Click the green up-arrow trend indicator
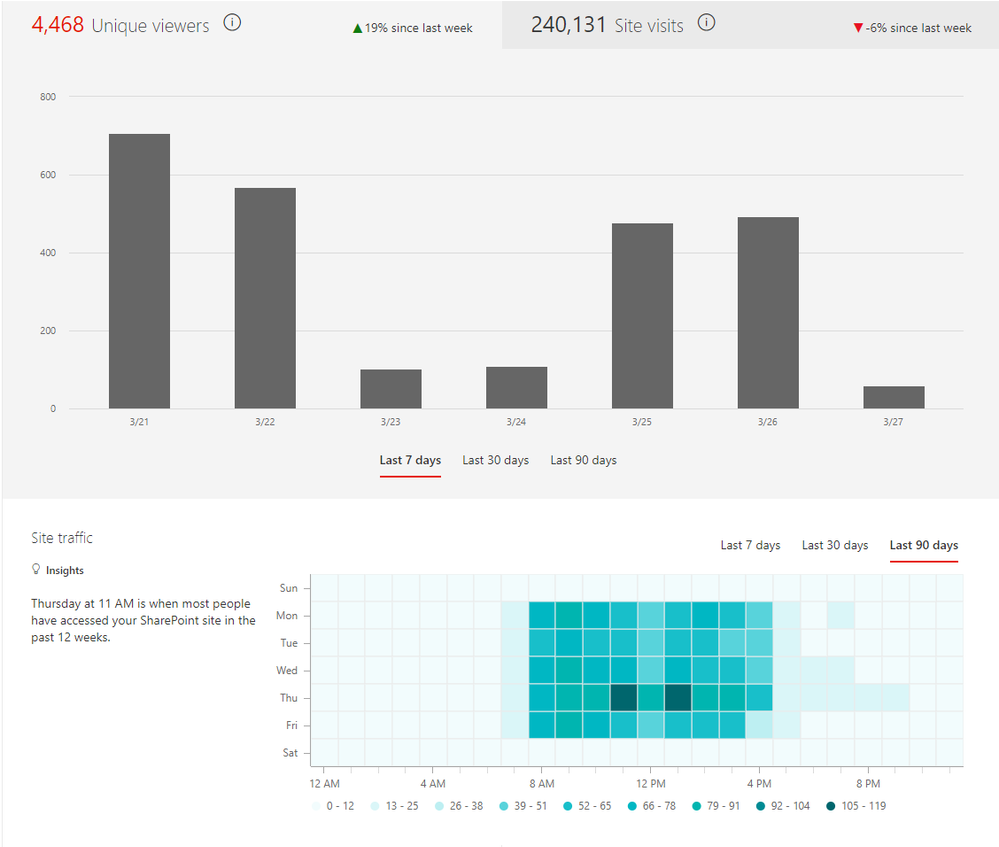 coord(357,28)
